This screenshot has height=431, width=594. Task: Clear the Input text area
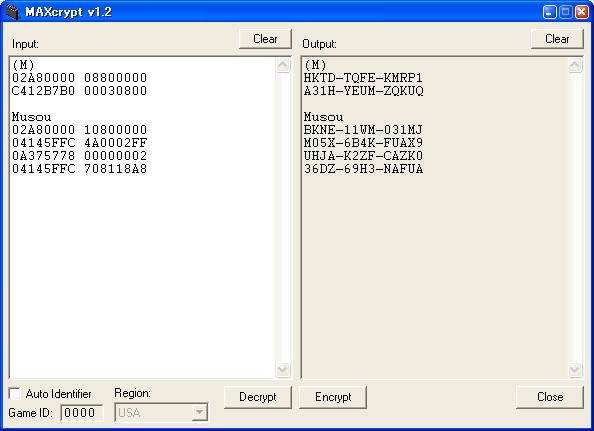265,39
